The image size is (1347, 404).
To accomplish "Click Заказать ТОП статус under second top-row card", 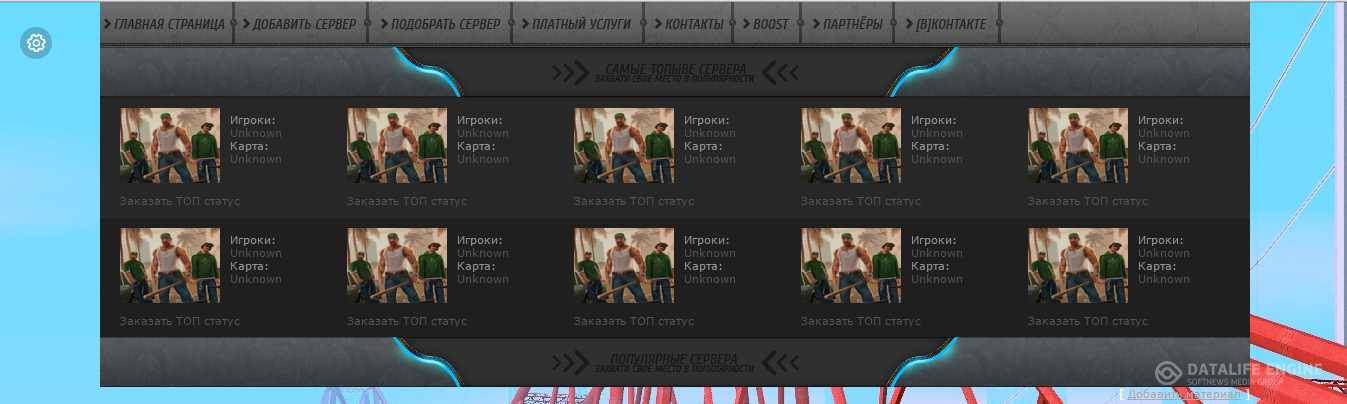I will 407,201.
